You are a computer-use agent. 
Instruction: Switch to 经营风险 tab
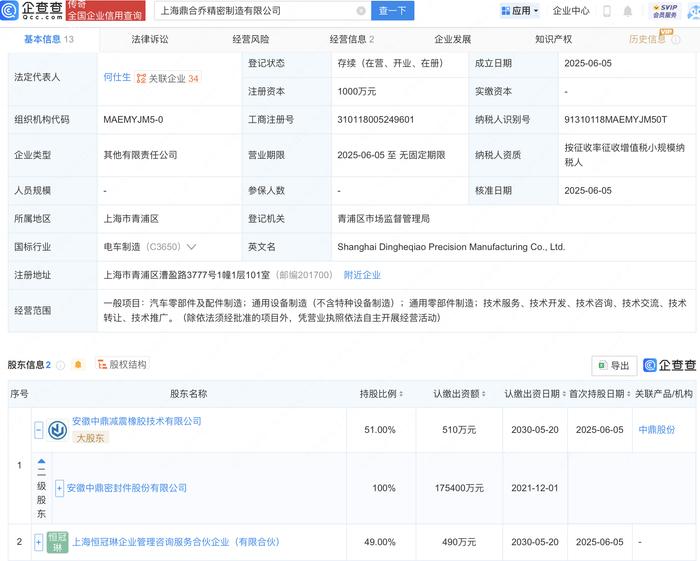click(251, 39)
